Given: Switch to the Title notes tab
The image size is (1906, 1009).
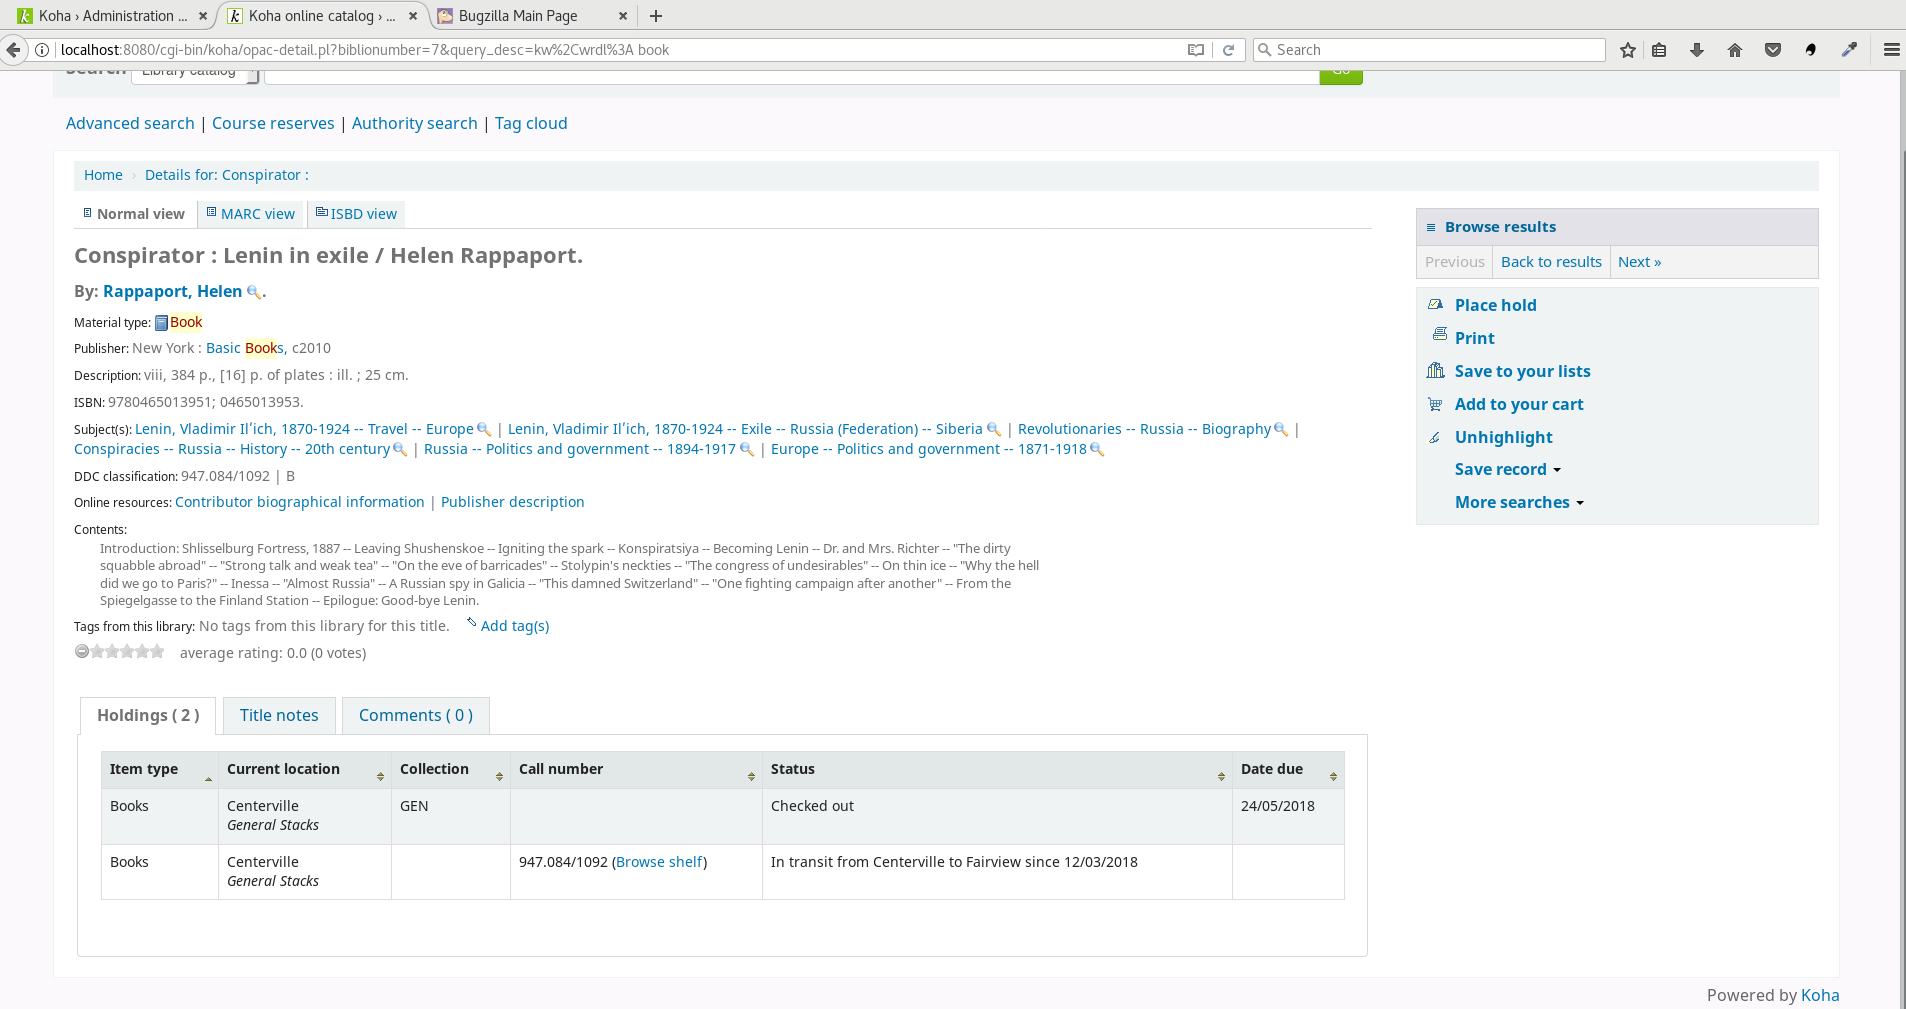Looking at the screenshot, I should point(279,715).
